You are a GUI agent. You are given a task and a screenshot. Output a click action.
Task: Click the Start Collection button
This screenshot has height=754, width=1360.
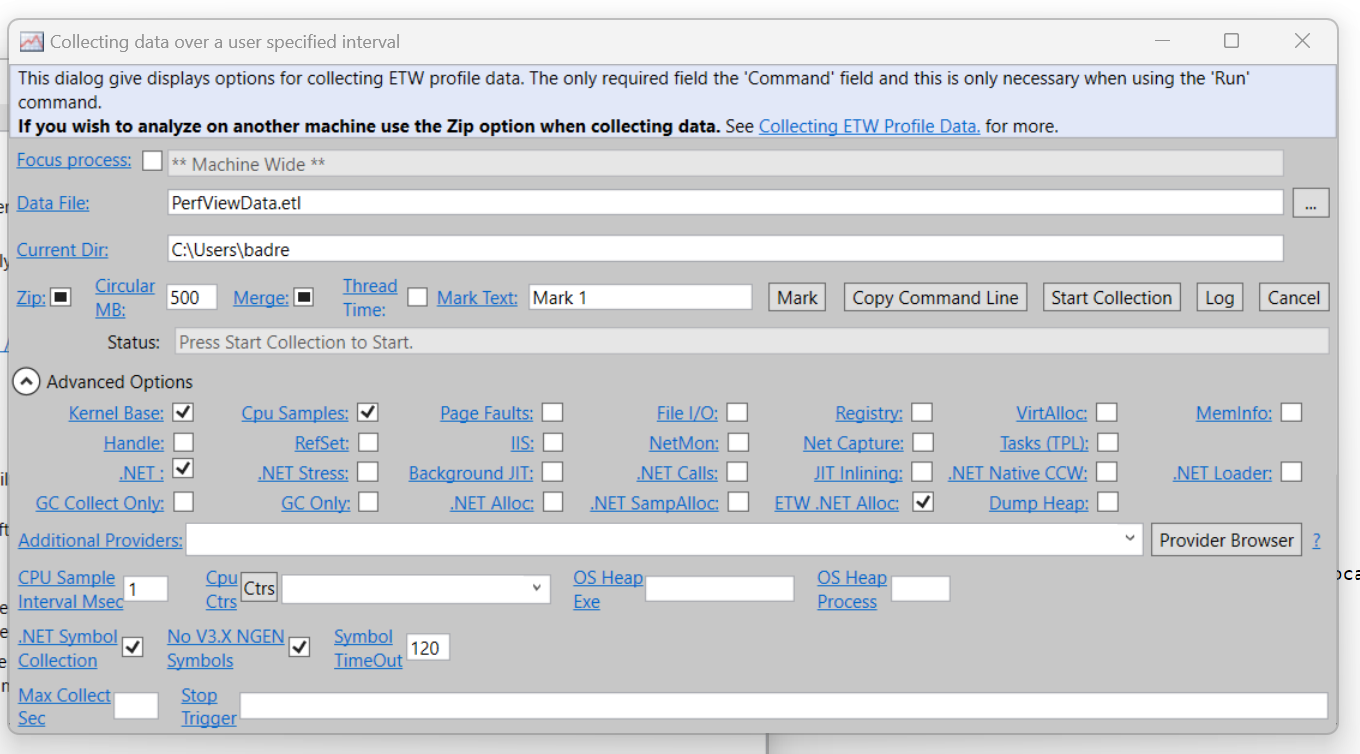point(1111,297)
